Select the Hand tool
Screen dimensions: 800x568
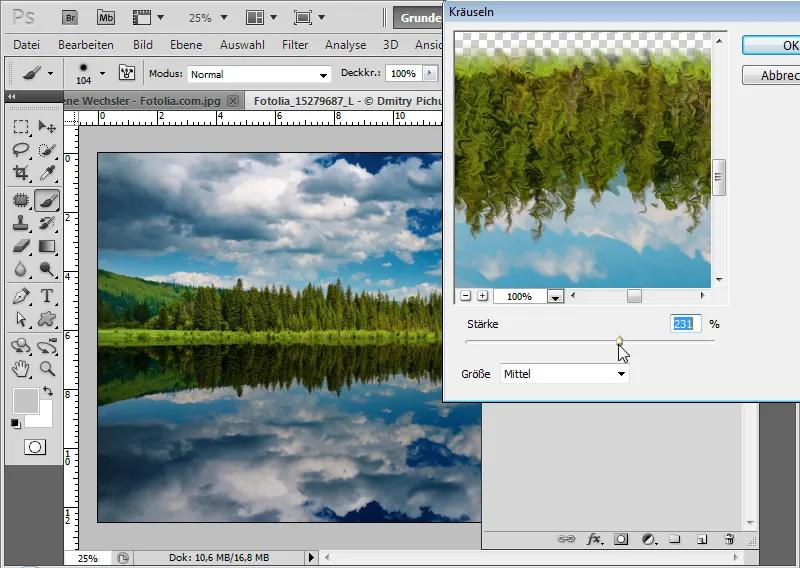pyautogui.click(x=21, y=368)
